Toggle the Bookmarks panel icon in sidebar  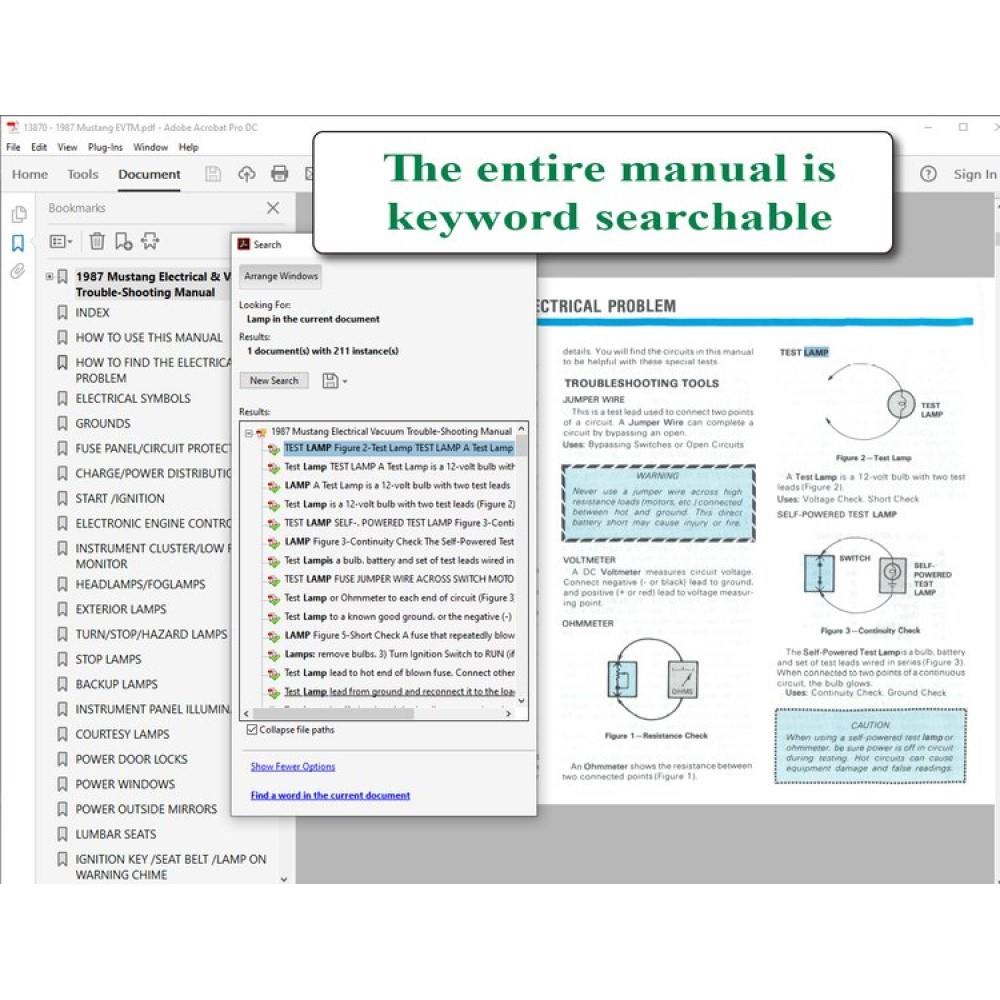coord(18,243)
